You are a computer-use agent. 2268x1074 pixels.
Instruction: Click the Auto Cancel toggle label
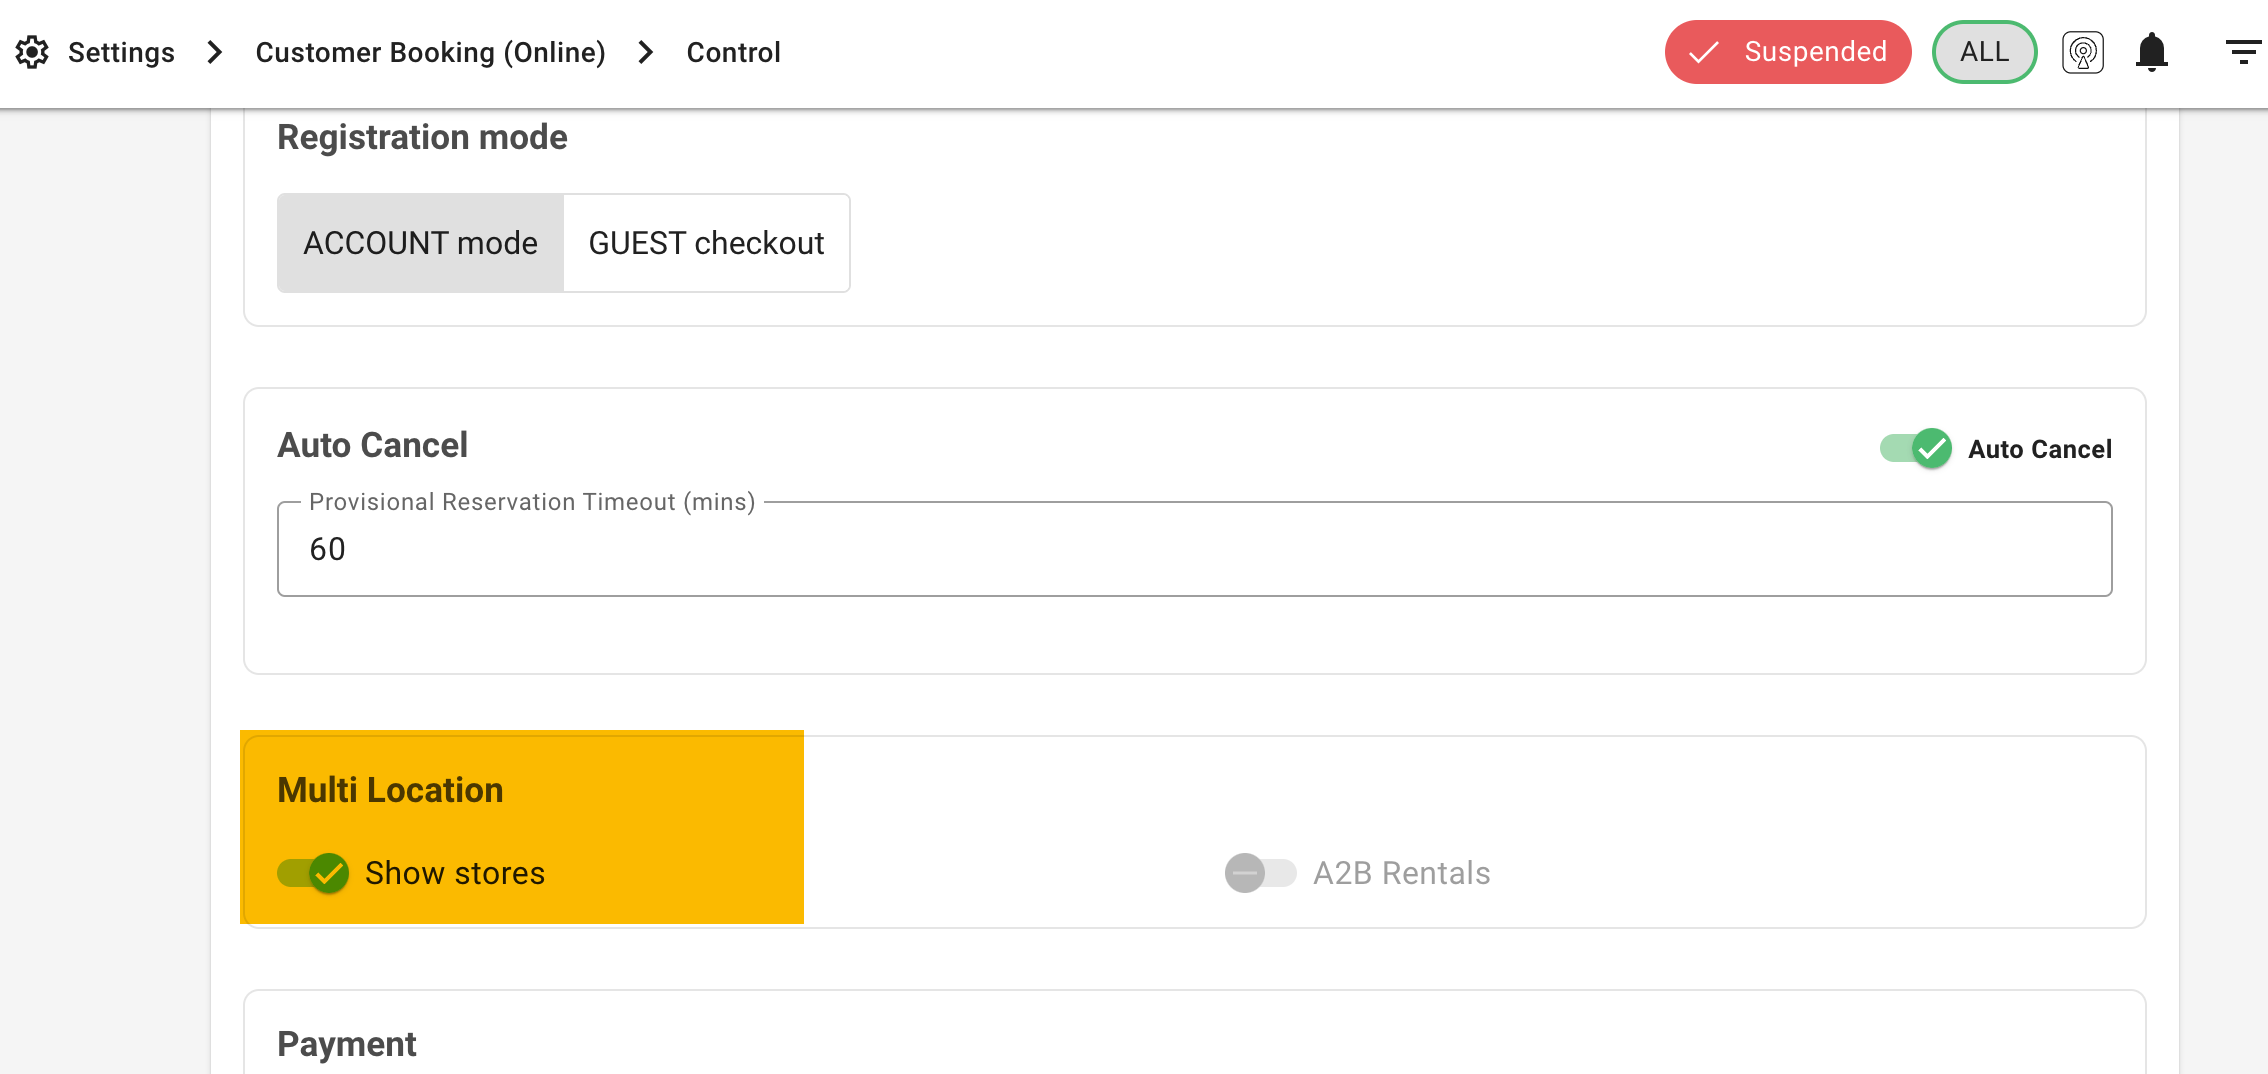click(2040, 449)
